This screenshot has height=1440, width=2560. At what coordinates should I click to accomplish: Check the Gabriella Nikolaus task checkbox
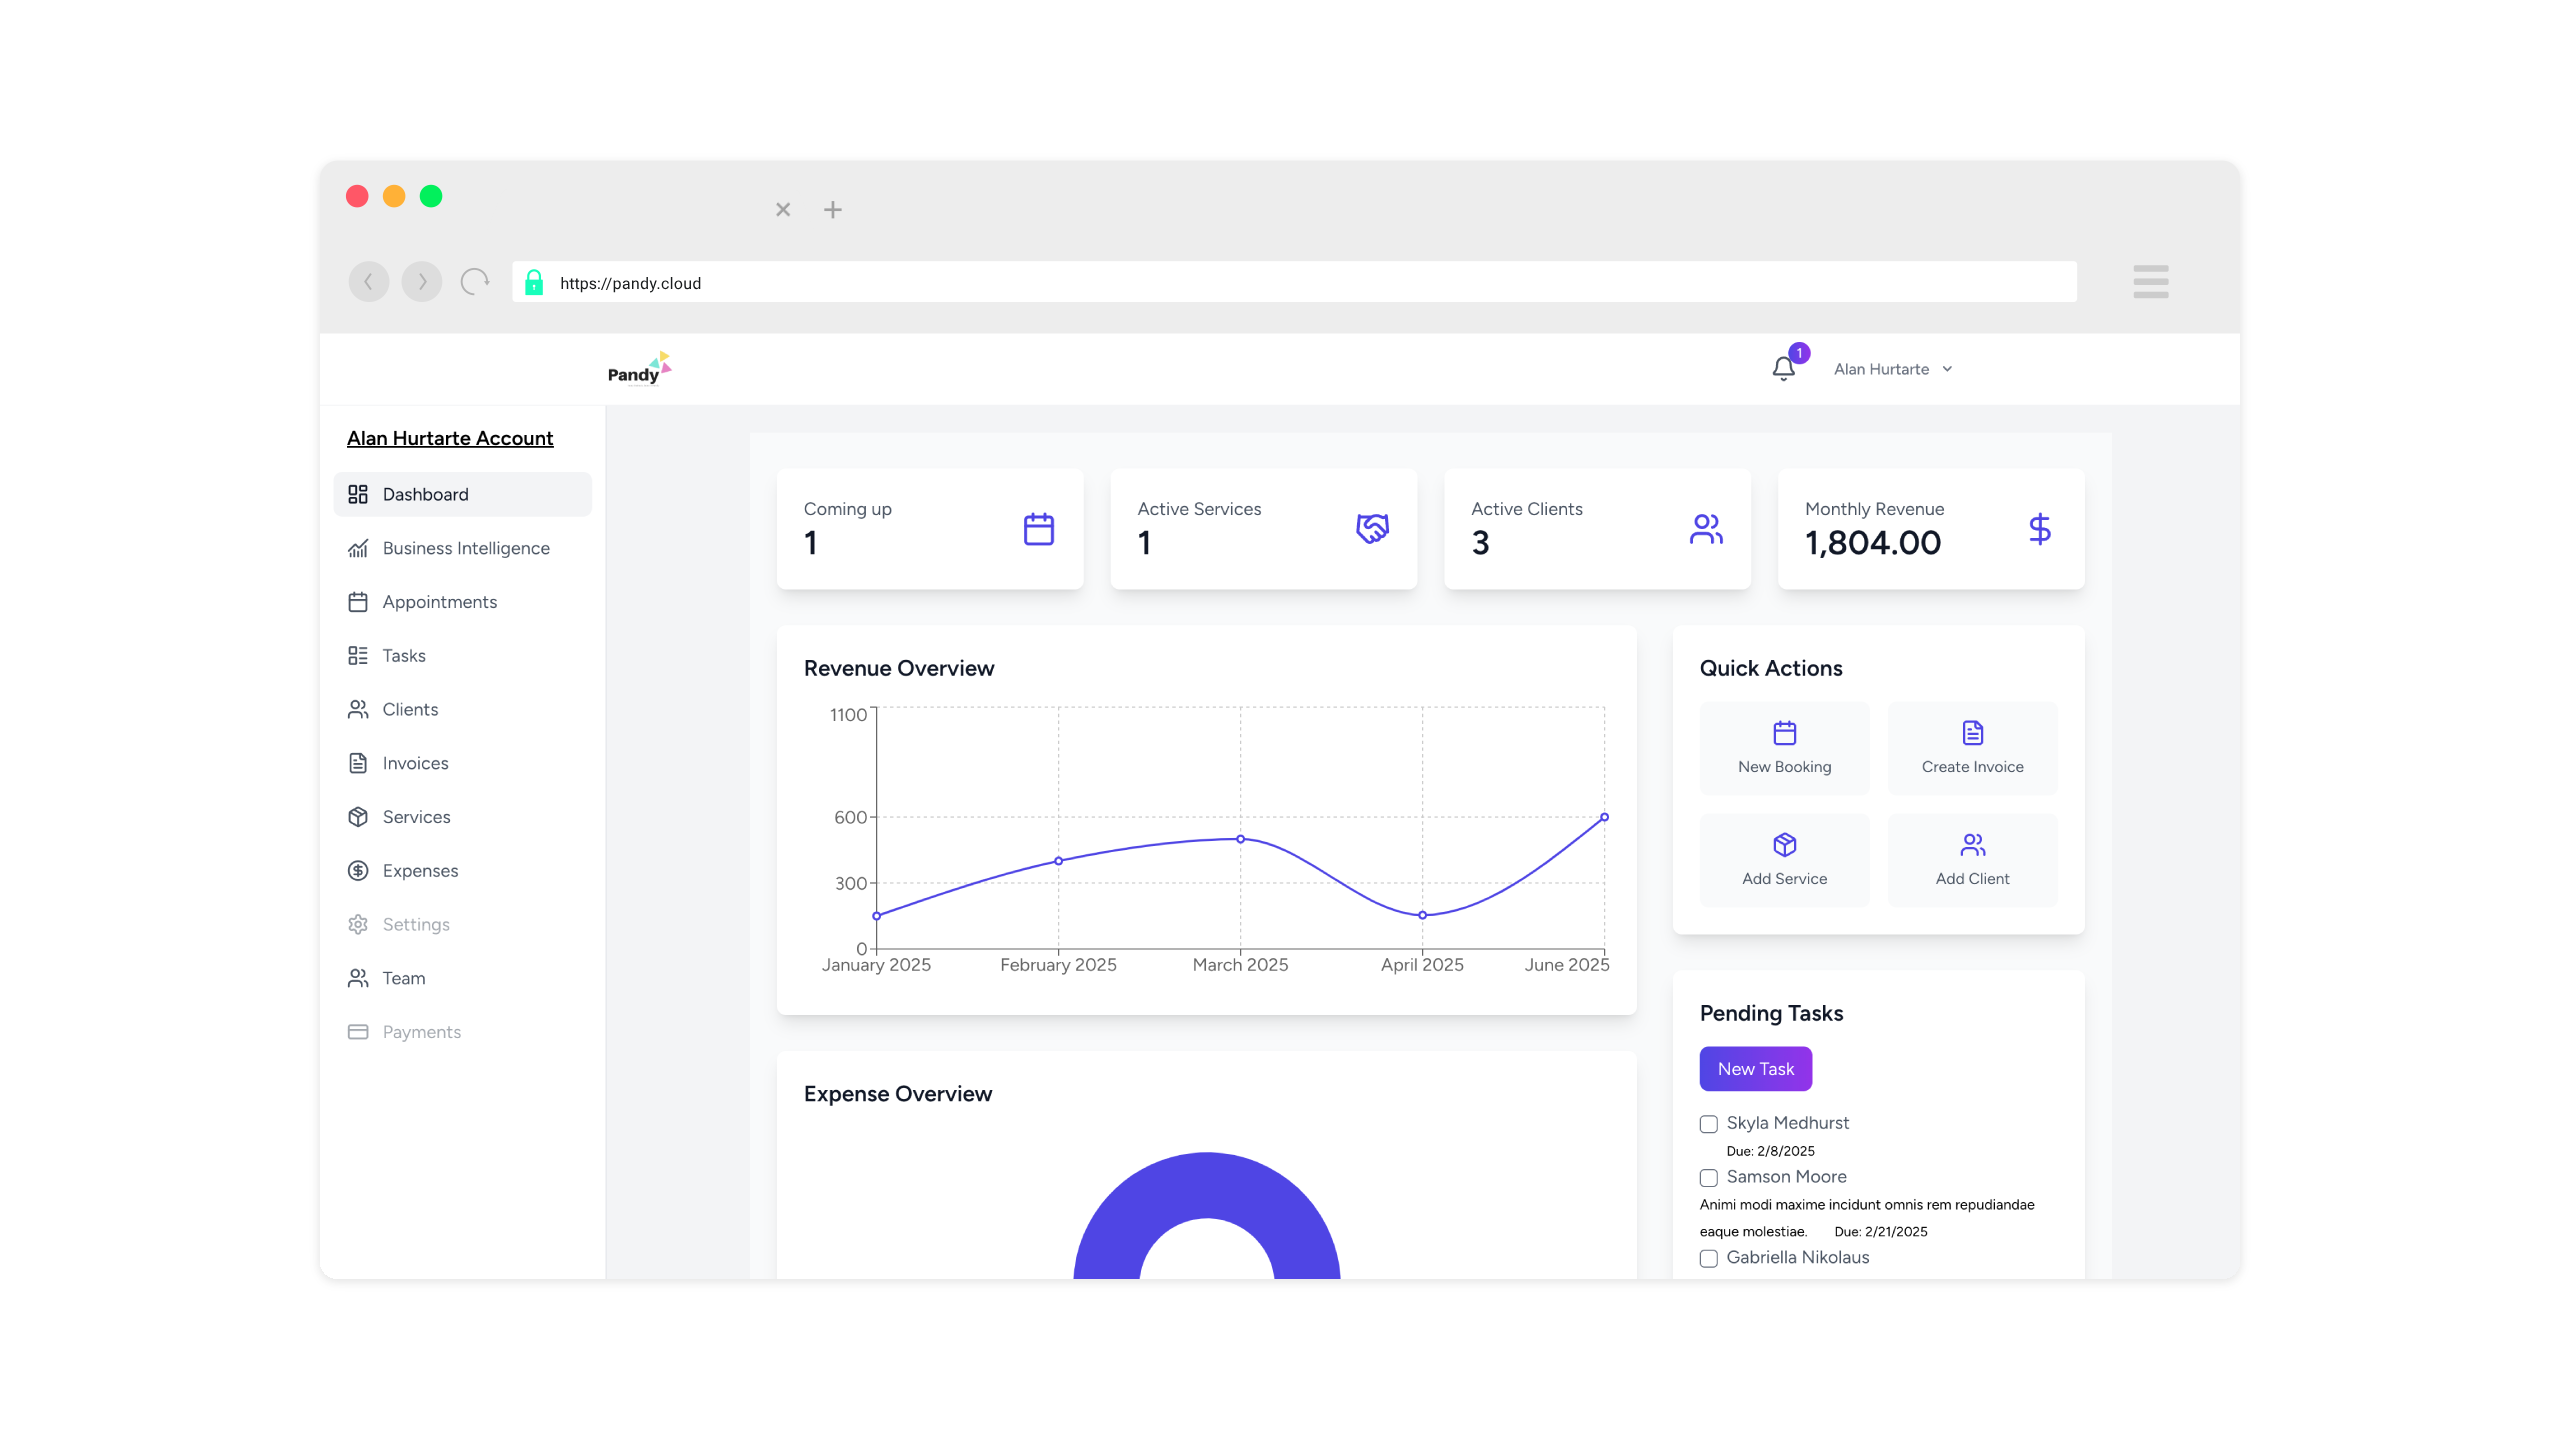(x=1709, y=1259)
